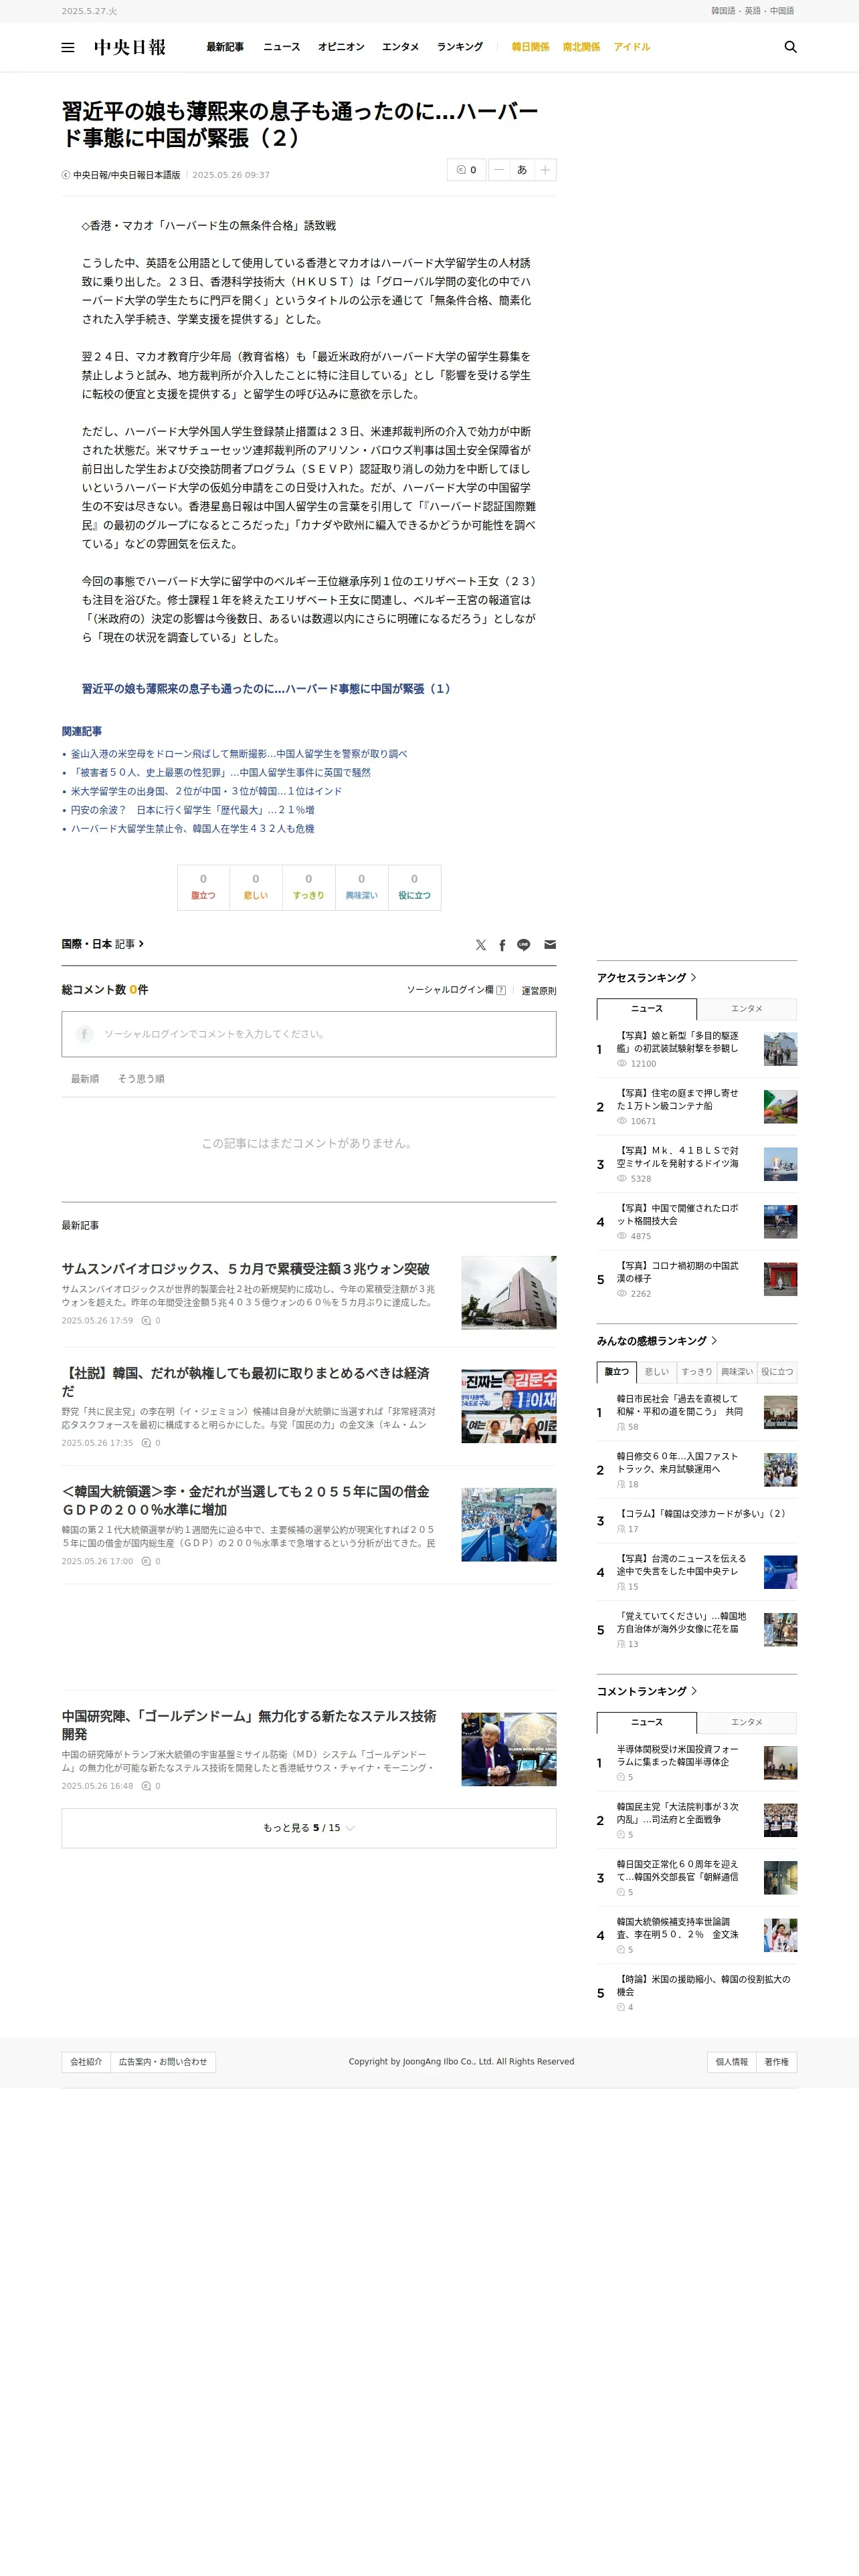This screenshot has height=2576, width=859.
Task: Select エンタメ tab in コメントランキング
Action: [x=747, y=1722]
